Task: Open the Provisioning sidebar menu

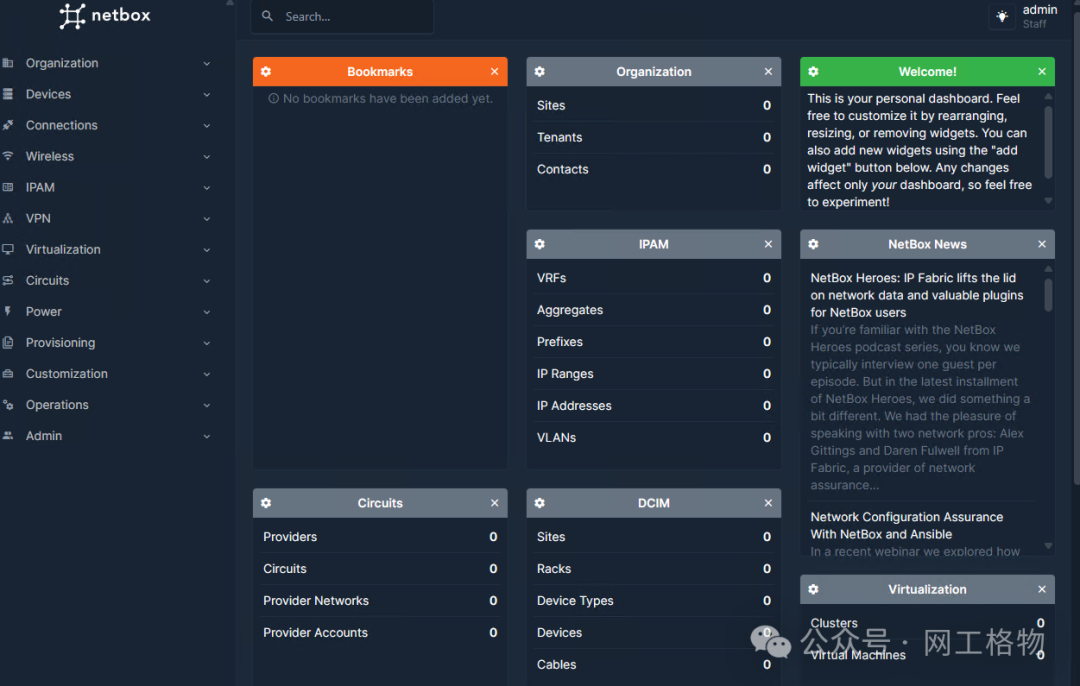Action: [x=107, y=343]
